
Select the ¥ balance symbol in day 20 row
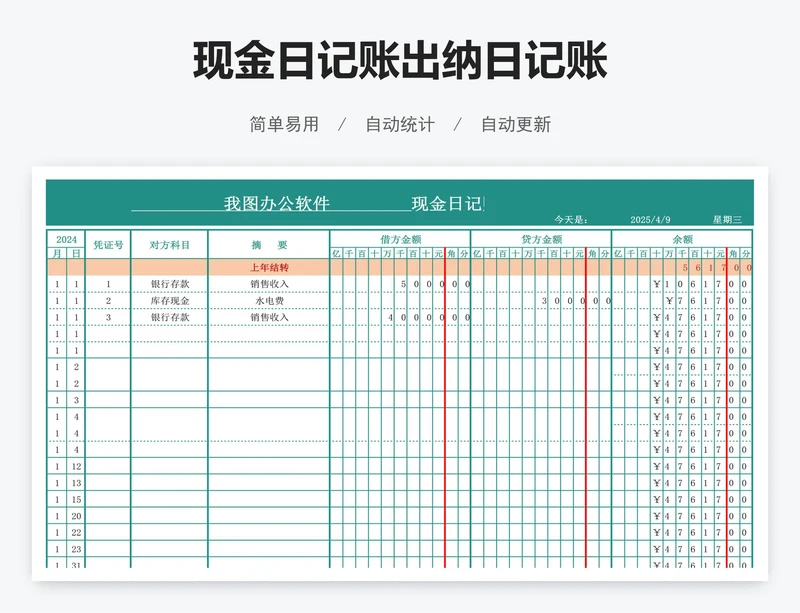pos(656,516)
